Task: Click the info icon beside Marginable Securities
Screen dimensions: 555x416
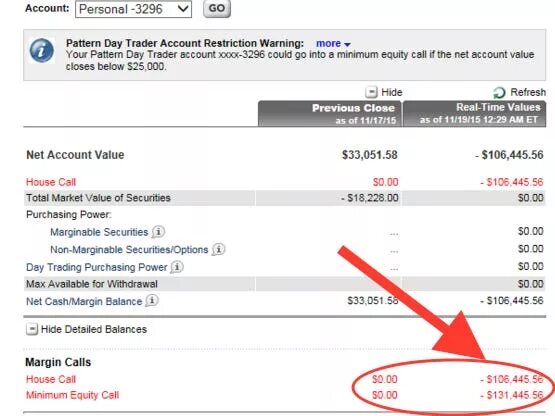Action: pyautogui.click(x=158, y=232)
